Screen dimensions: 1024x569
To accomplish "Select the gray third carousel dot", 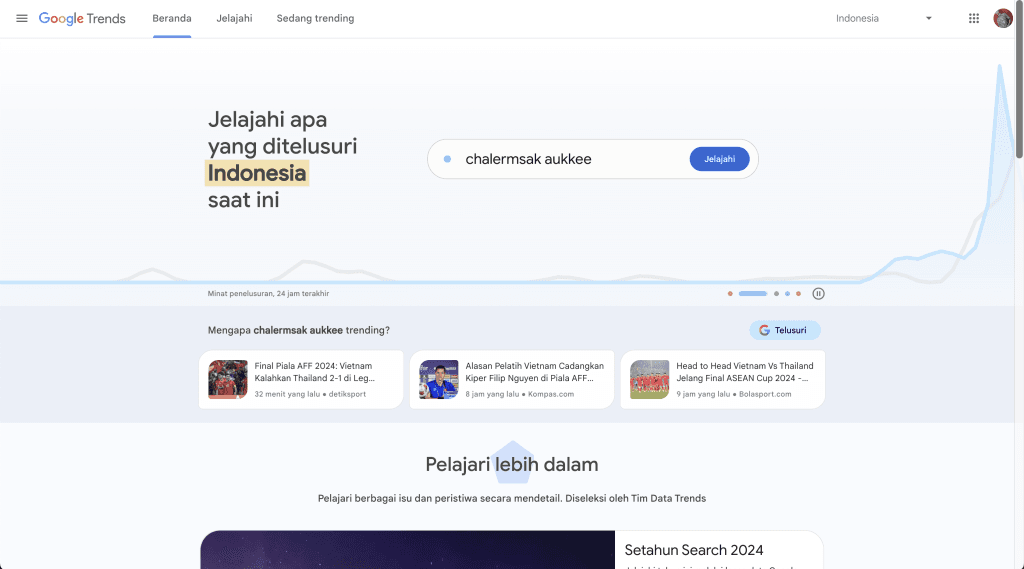I will [776, 294].
